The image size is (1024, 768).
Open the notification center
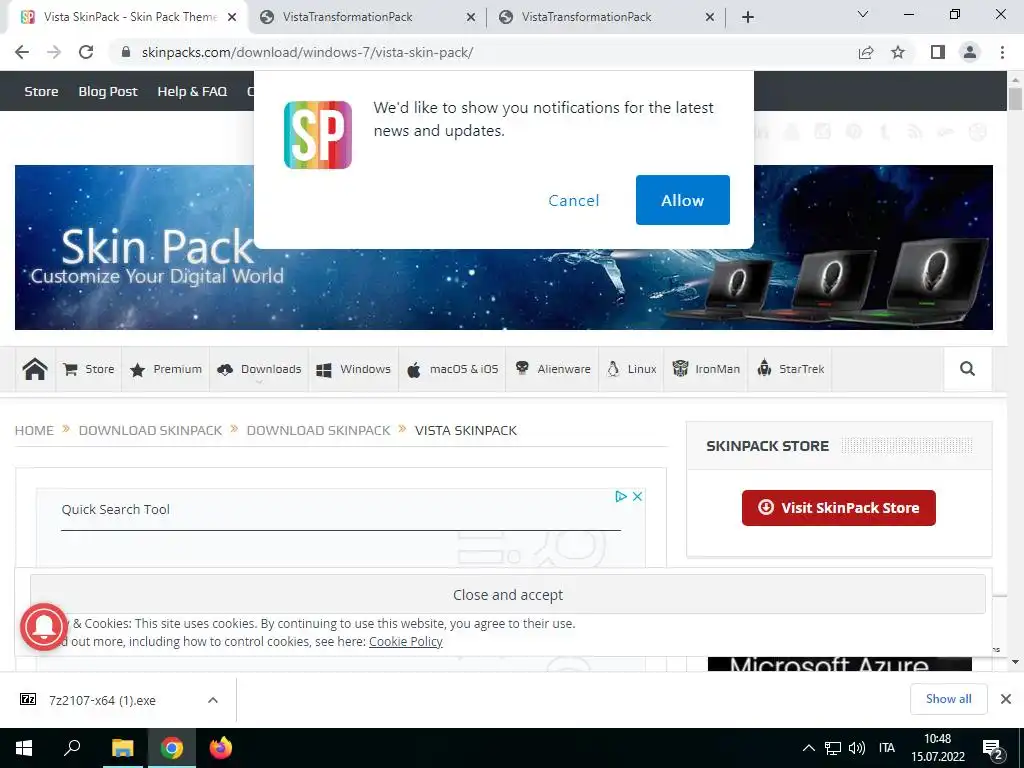pyautogui.click(x=993, y=749)
